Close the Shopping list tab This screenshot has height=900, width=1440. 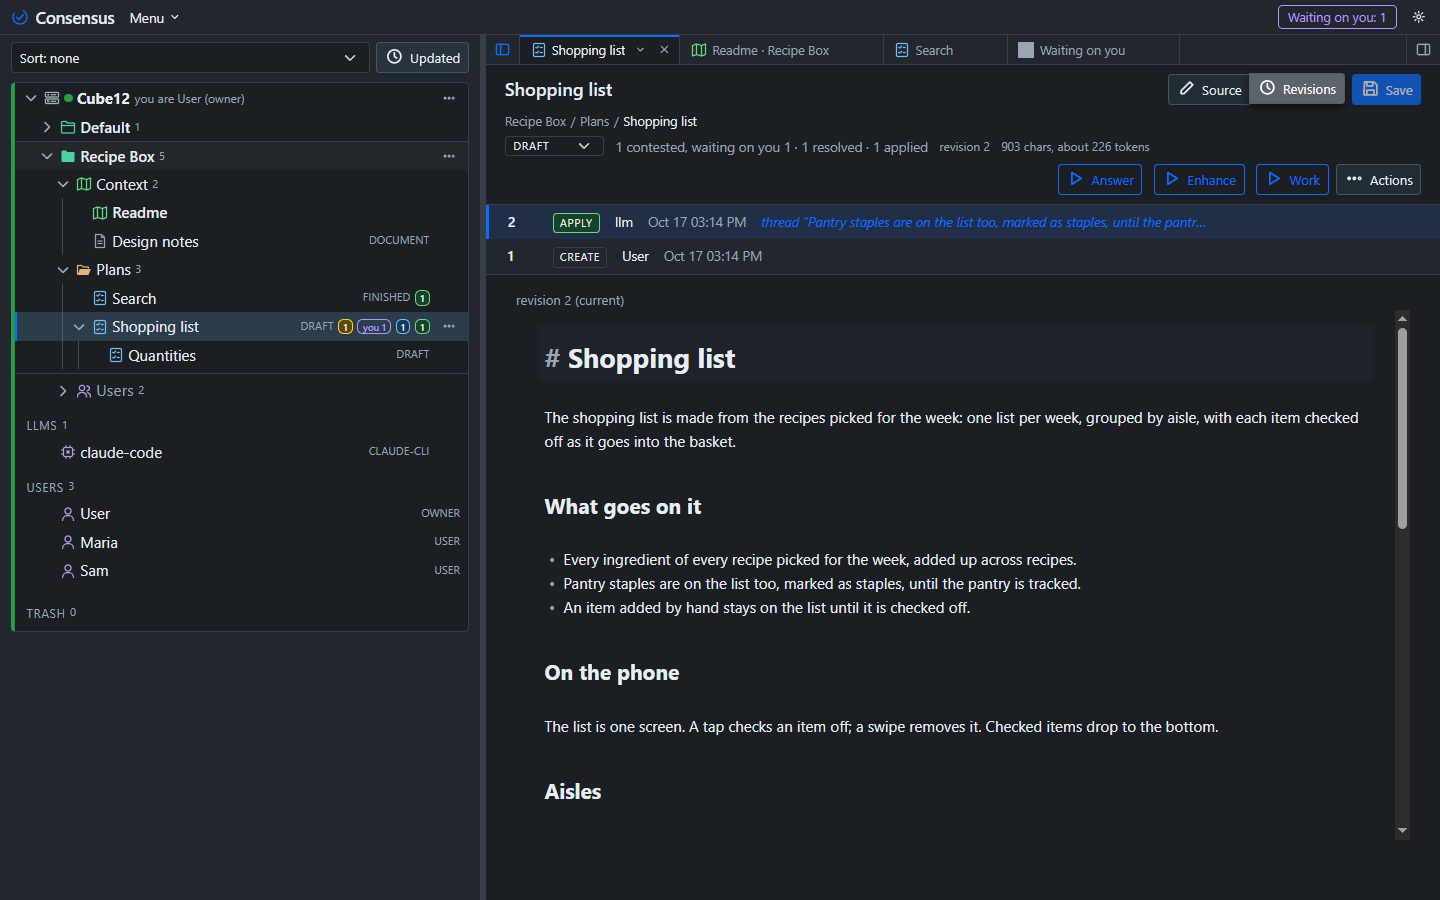tap(664, 50)
